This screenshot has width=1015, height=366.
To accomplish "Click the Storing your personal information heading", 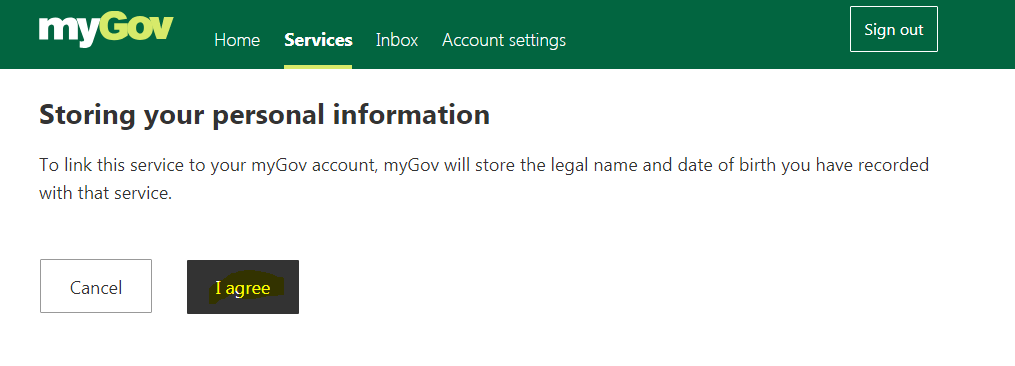I will (x=264, y=115).
